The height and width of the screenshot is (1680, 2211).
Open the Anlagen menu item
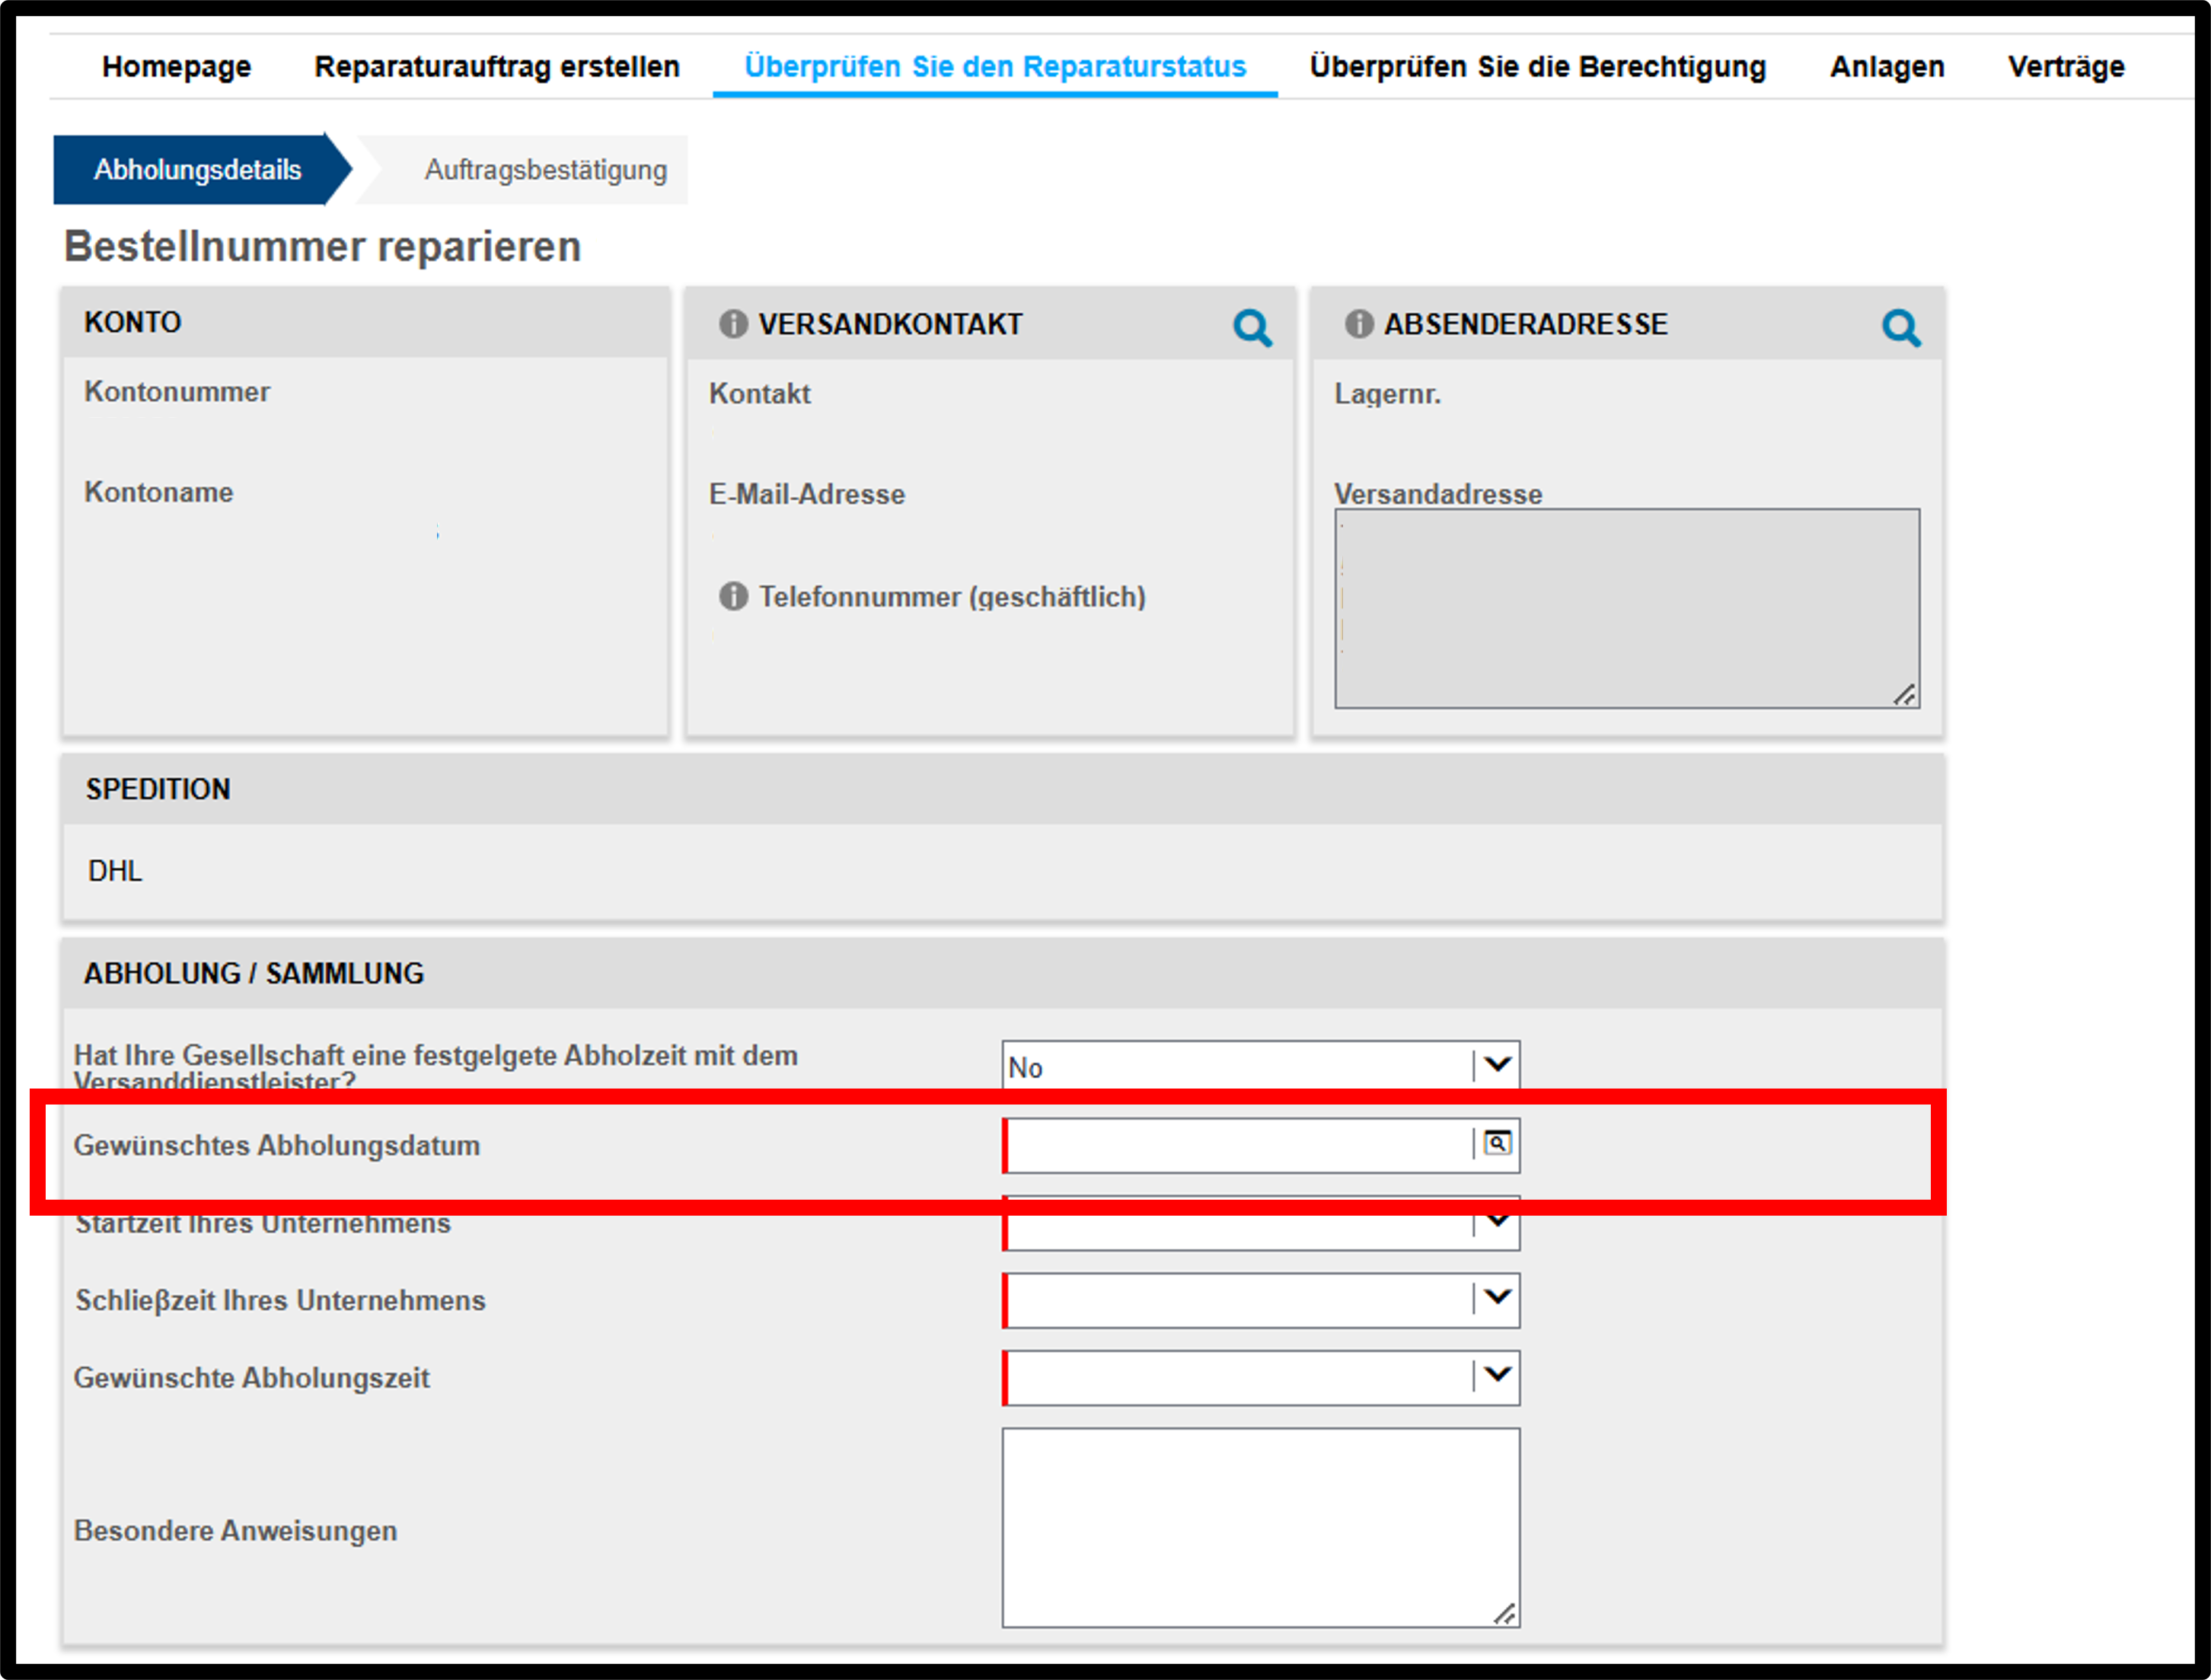[x=1887, y=67]
